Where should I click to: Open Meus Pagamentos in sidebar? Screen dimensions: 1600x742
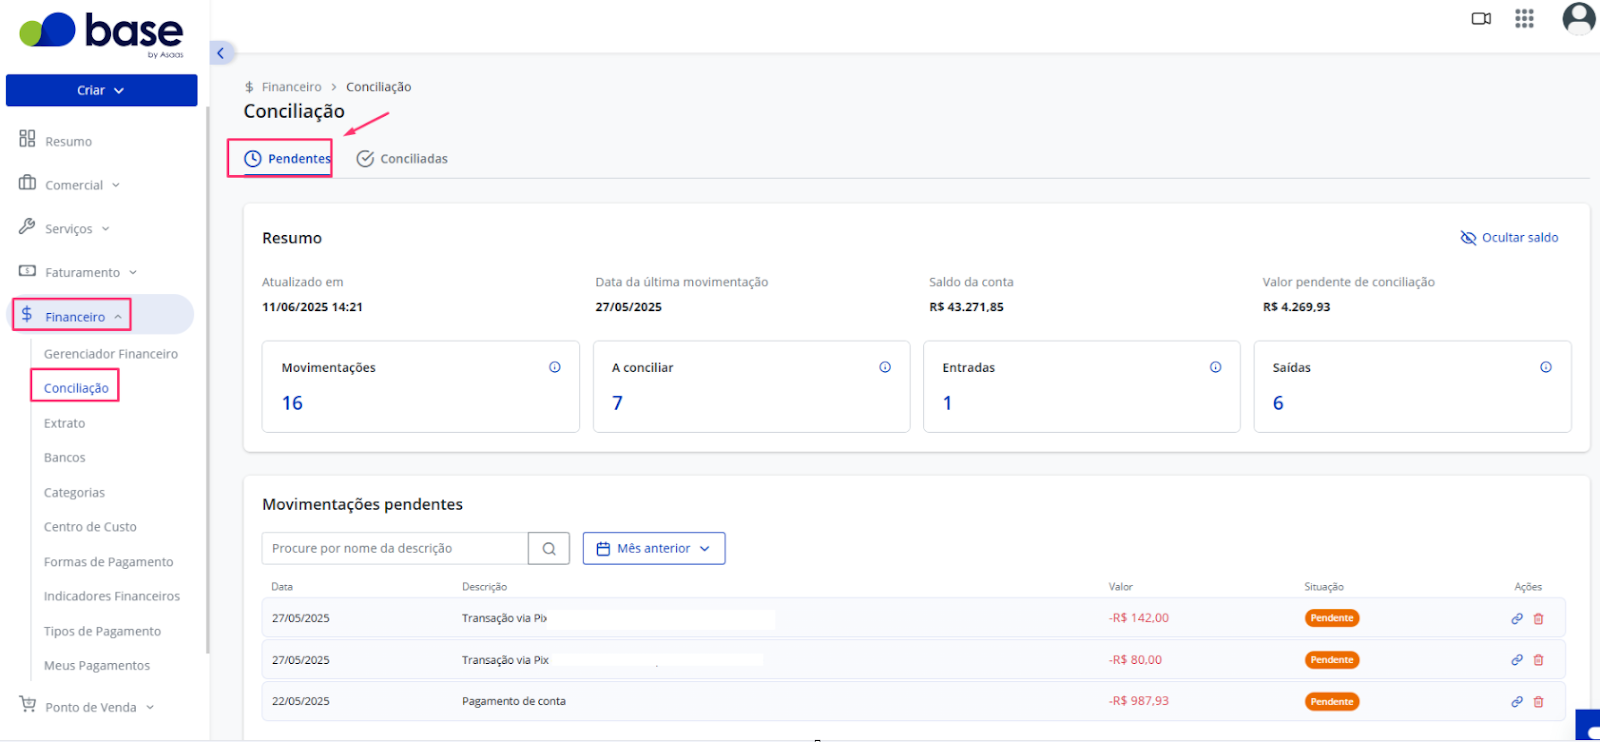coord(97,665)
